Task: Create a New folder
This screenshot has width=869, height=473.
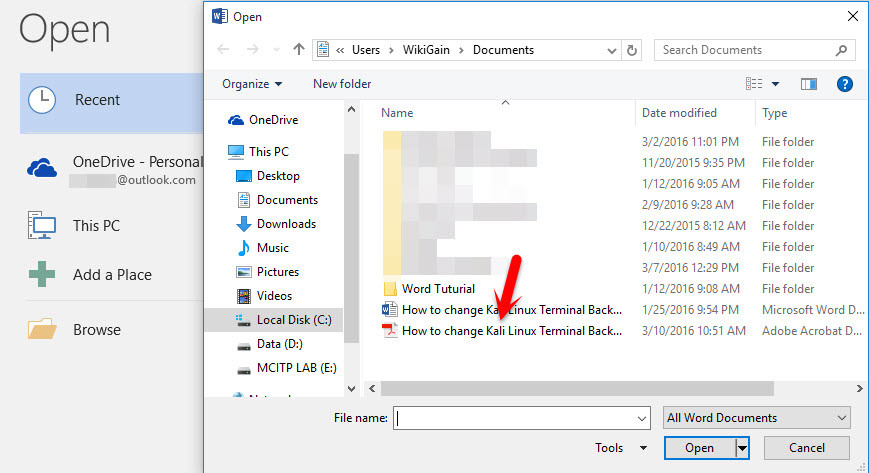Action: [x=342, y=84]
